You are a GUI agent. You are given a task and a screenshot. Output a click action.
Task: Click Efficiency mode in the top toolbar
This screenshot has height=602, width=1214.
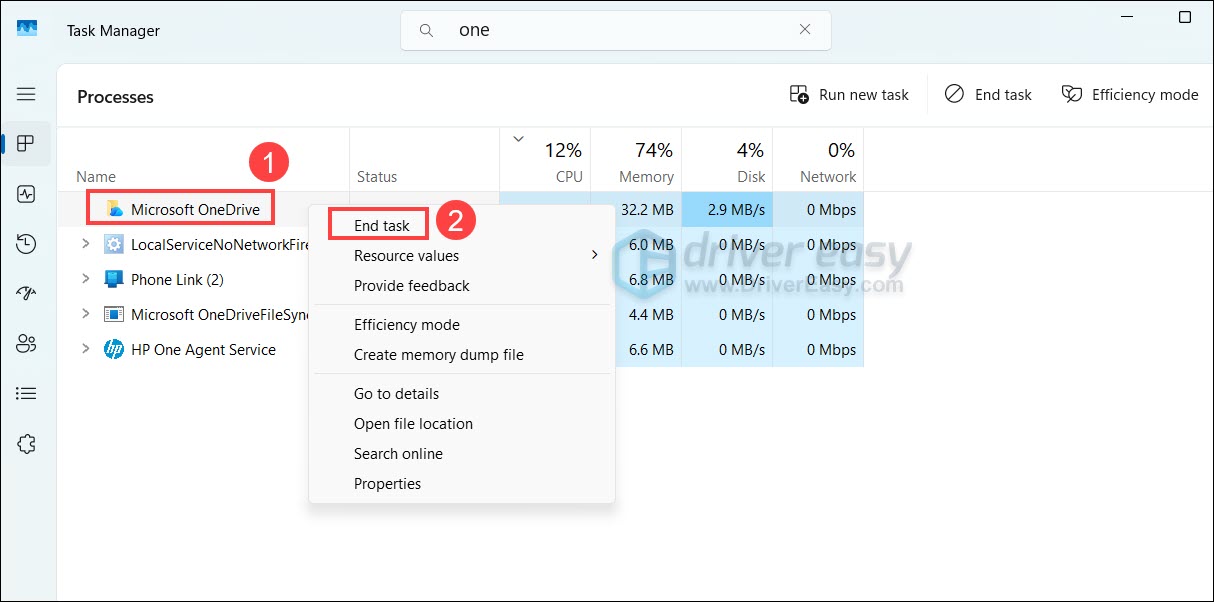coord(1129,95)
